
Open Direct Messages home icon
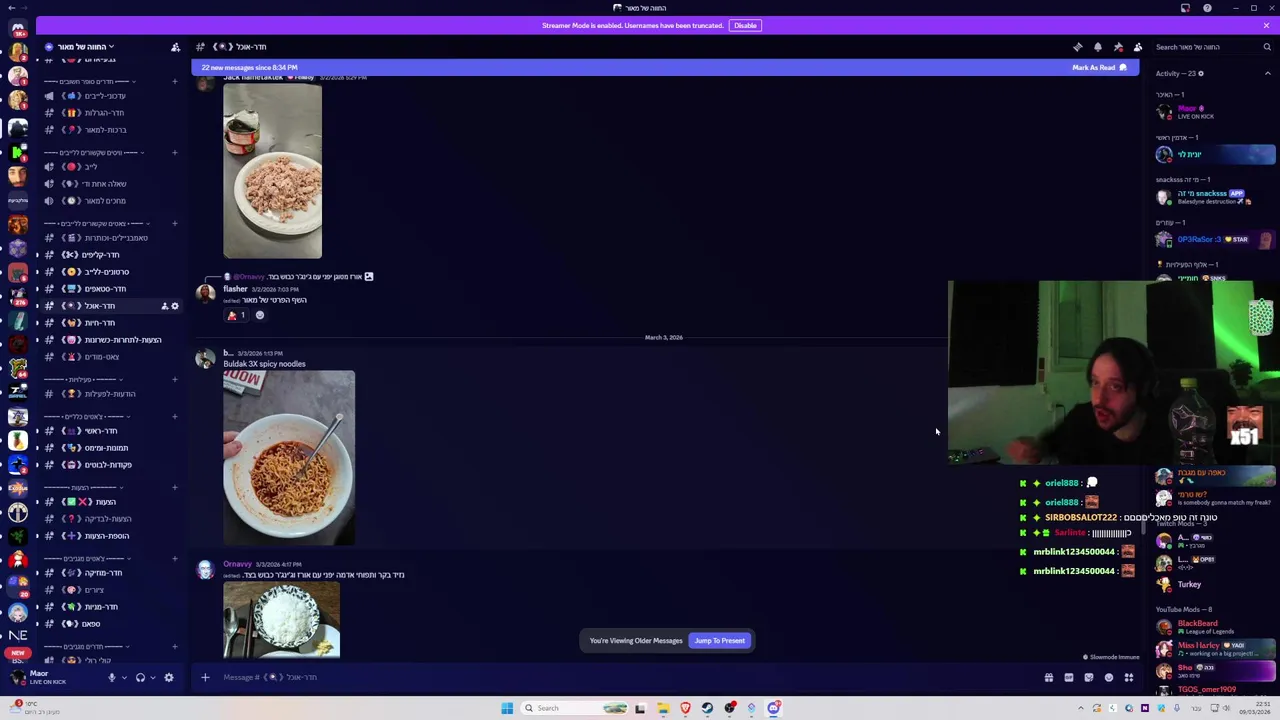[x=18, y=29]
